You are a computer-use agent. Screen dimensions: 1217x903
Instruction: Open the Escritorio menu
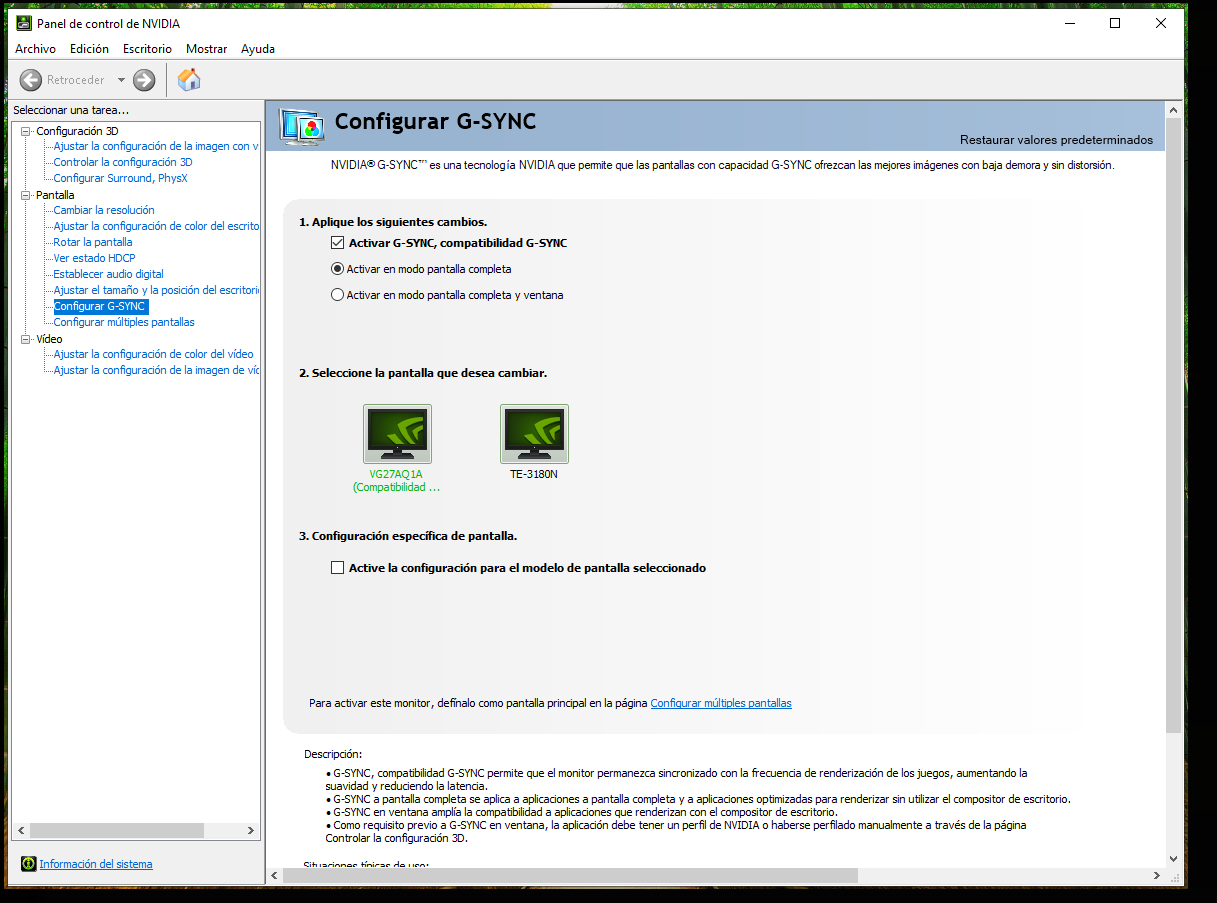(147, 49)
